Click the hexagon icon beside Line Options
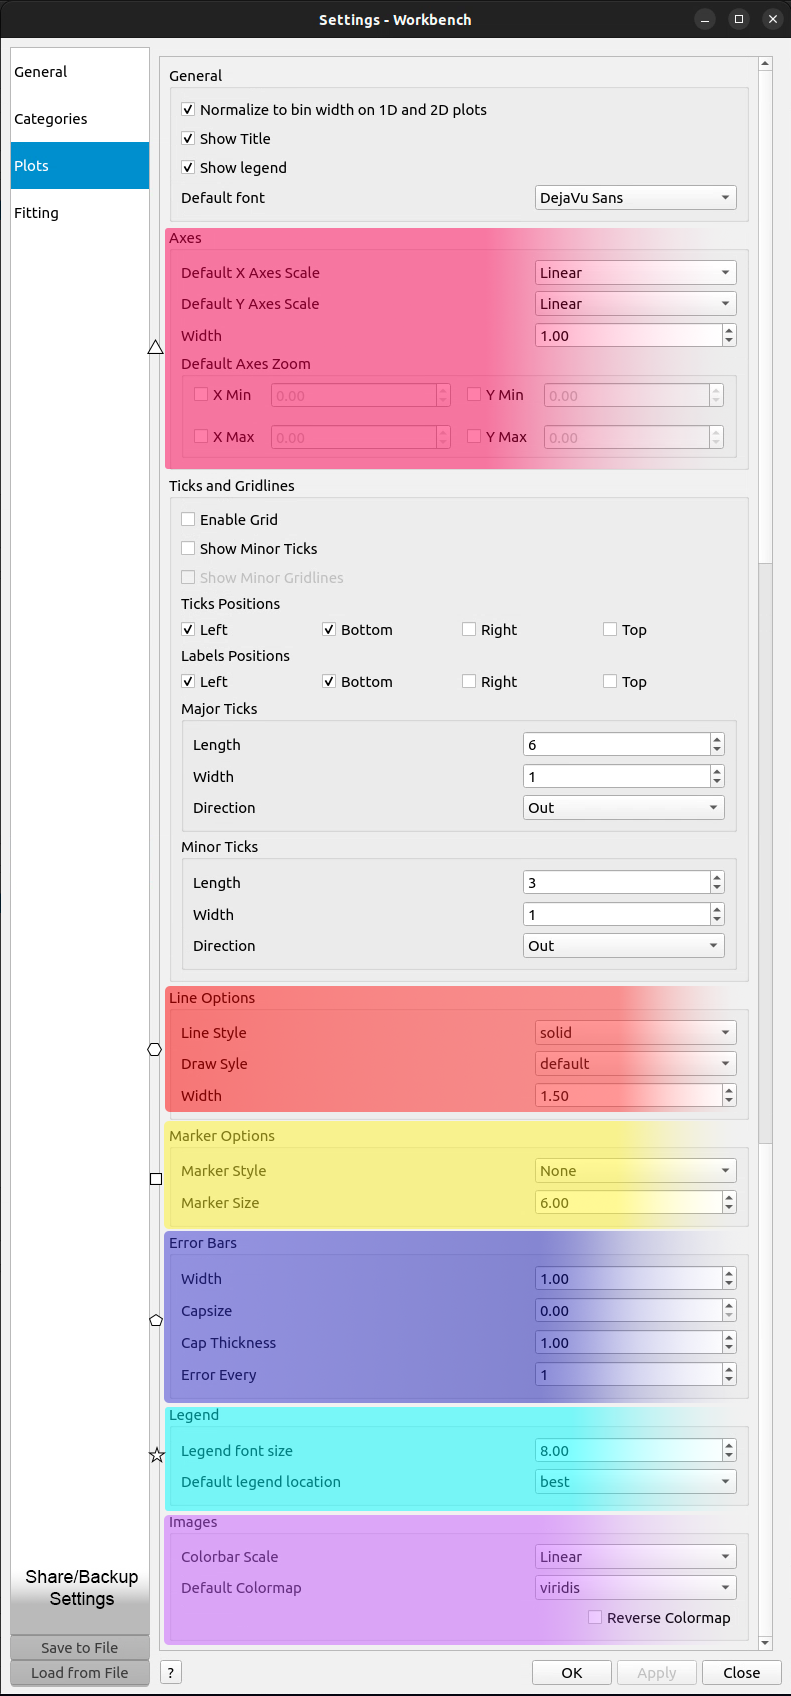This screenshot has height=1696, width=791. 155,1049
